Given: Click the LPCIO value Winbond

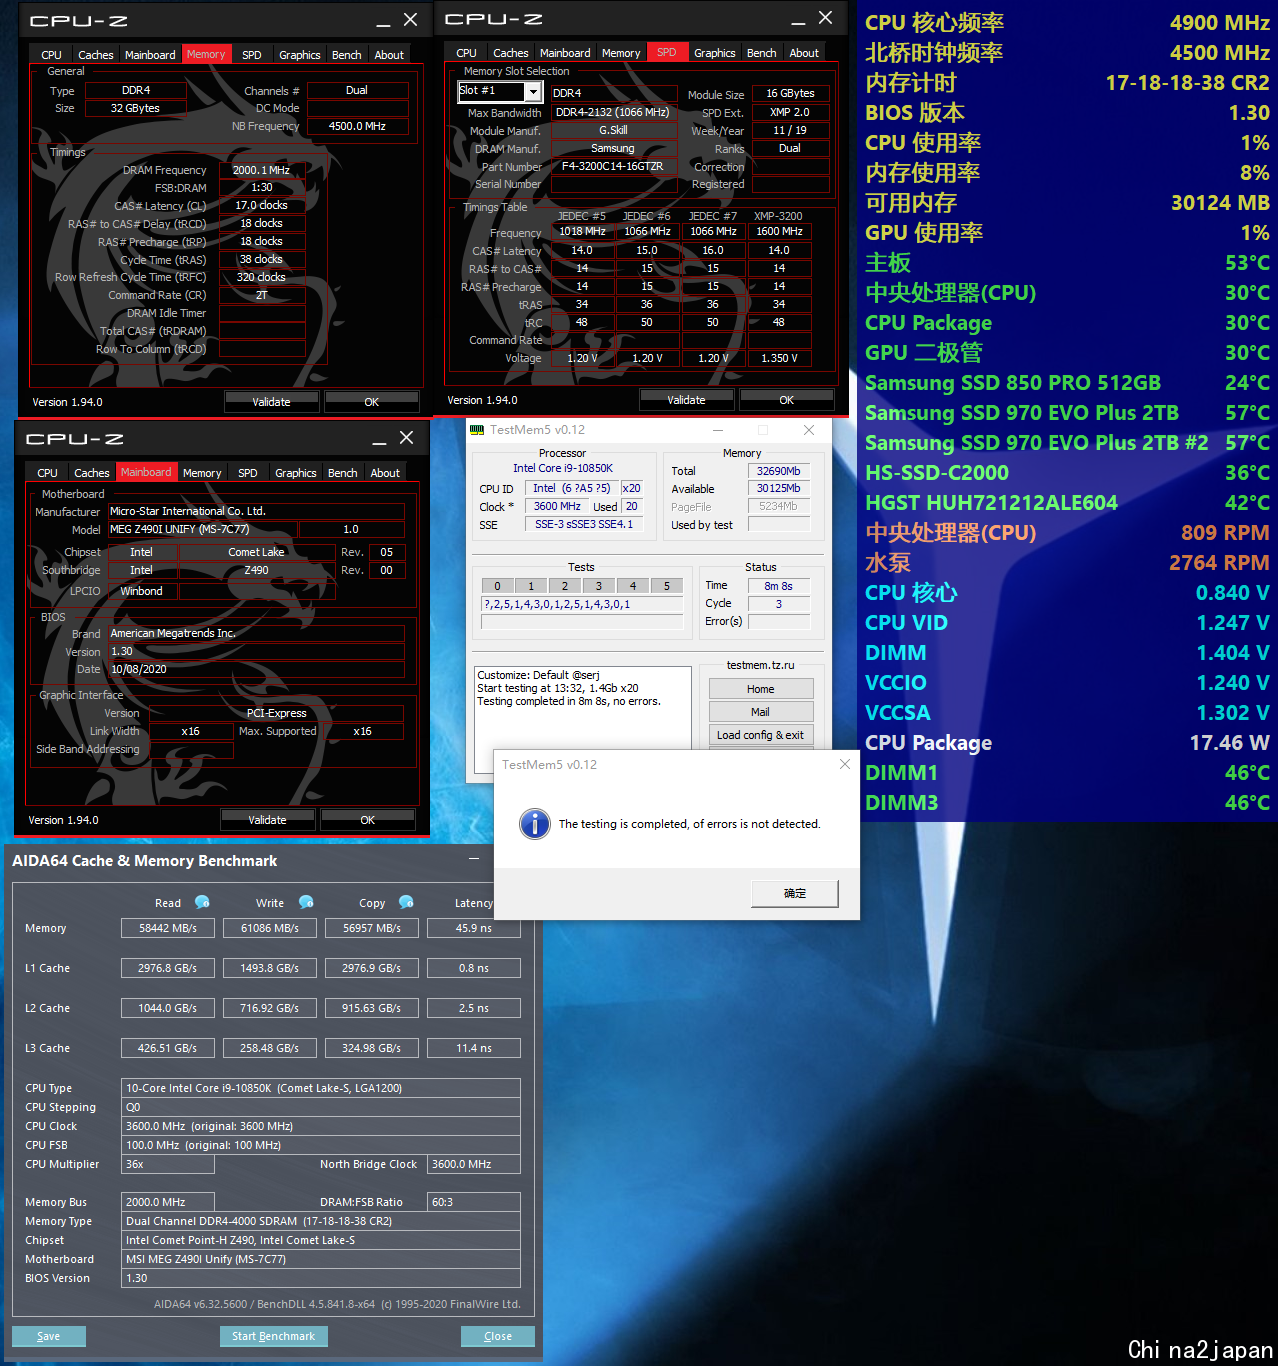Looking at the screenshot, I should [x=142, y=591].
